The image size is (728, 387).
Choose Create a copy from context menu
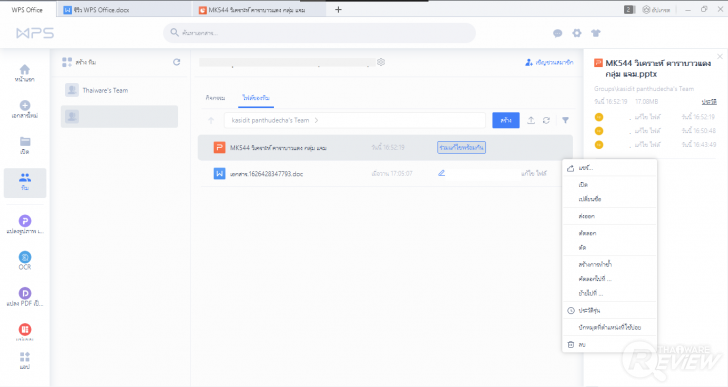610,264
